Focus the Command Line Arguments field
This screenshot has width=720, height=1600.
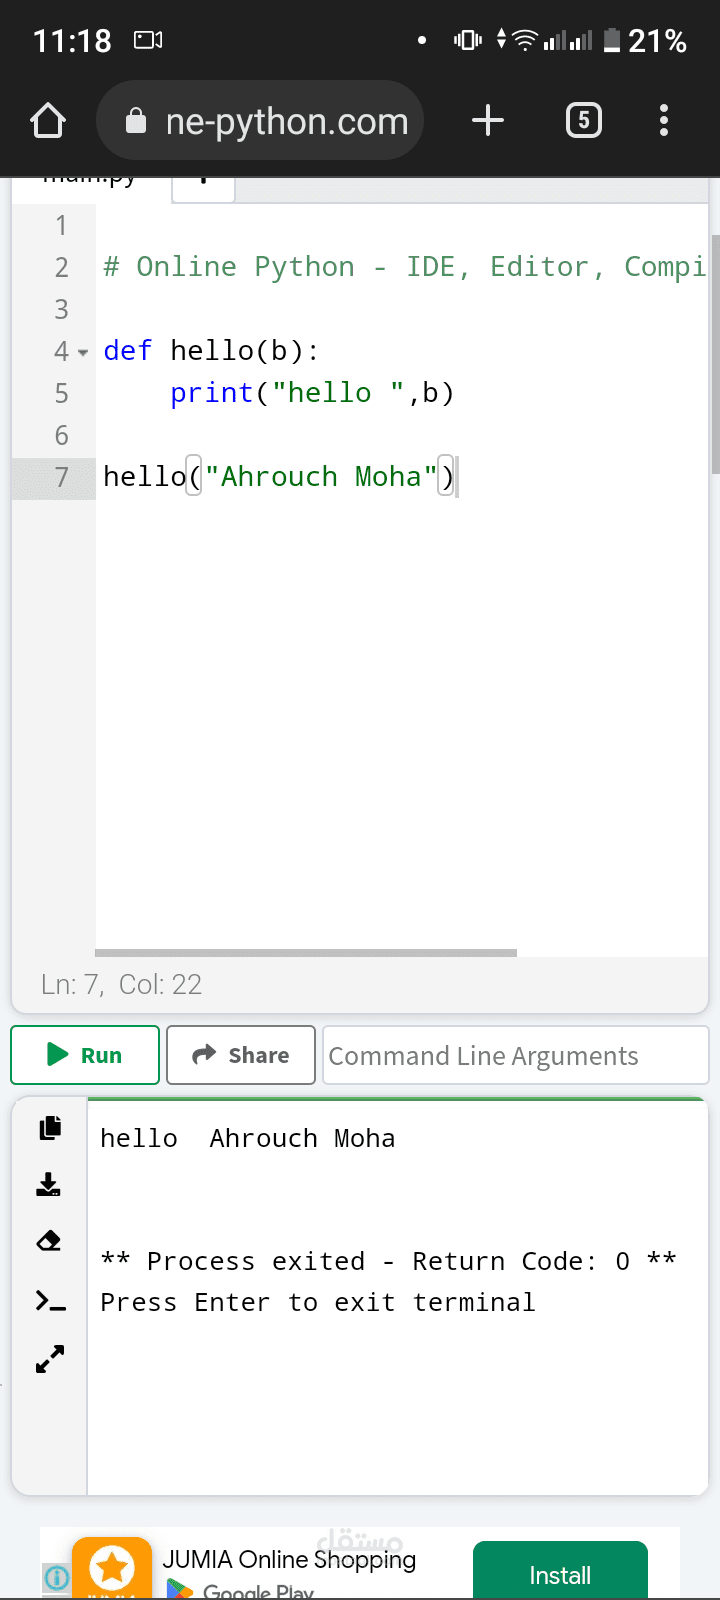(x=515, y=1055)
